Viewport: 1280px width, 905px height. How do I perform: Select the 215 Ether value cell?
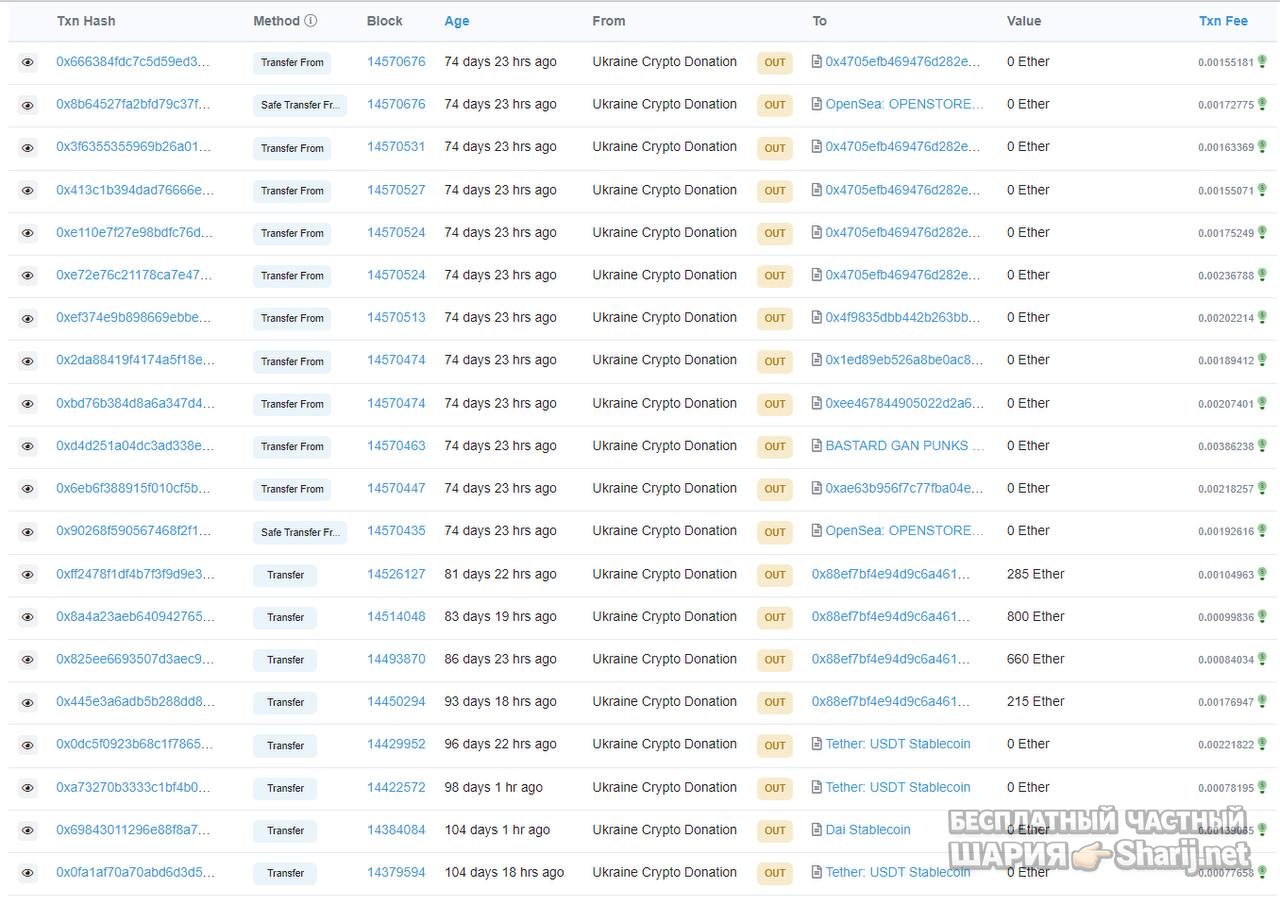(1036, 702)
